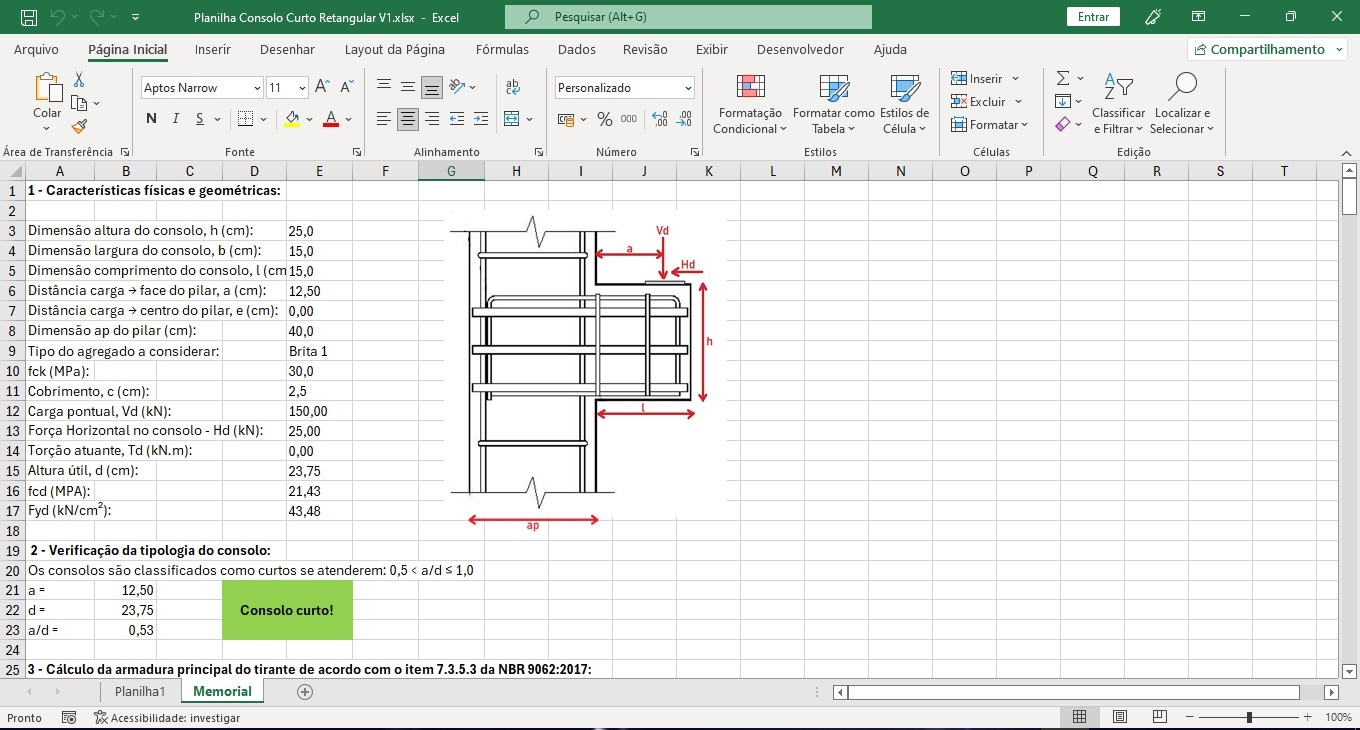
Task: Toggle italic formatting
Action: [x=176, y=119]
